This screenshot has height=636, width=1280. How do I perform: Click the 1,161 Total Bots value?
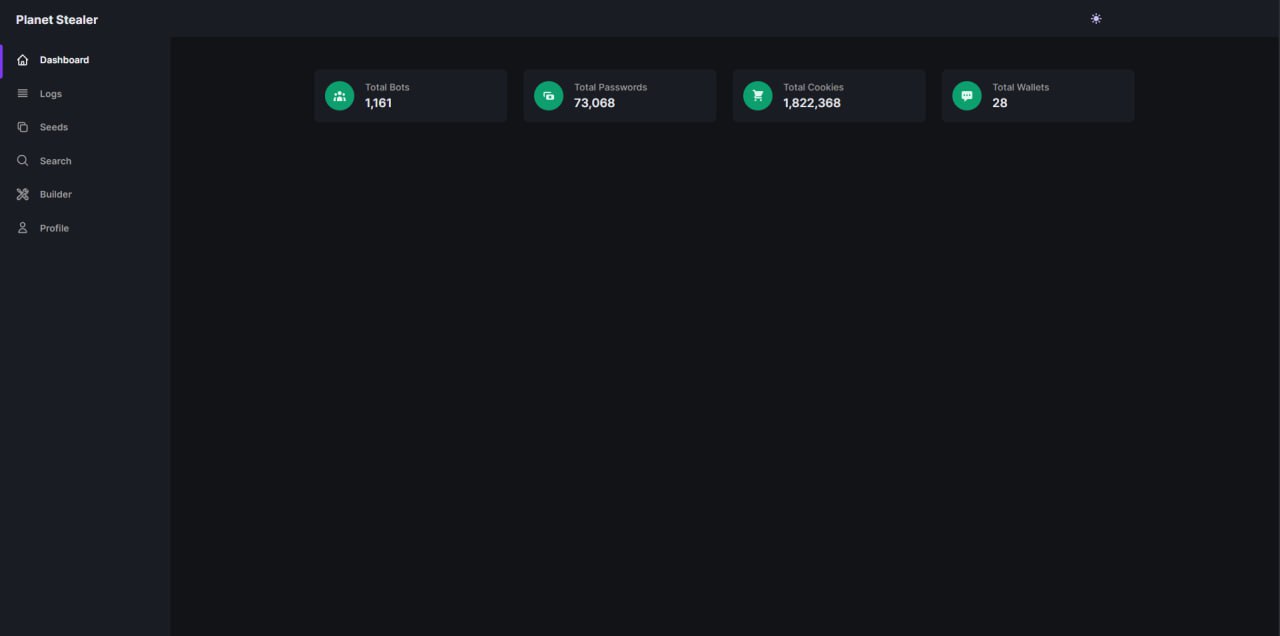click(x=378, y=103)
